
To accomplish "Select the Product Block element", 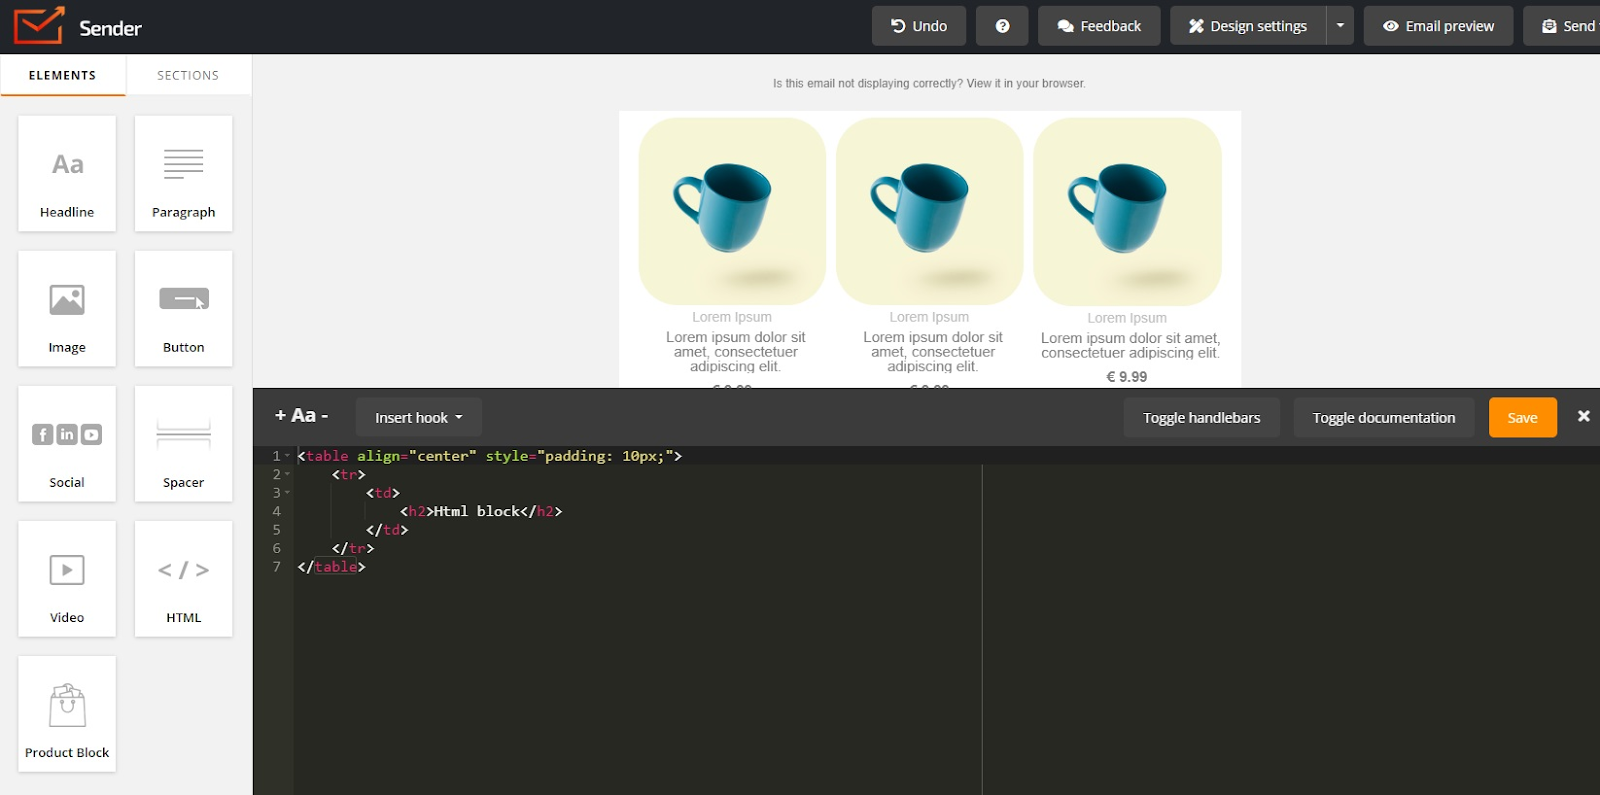I will (x=67, y=714).
